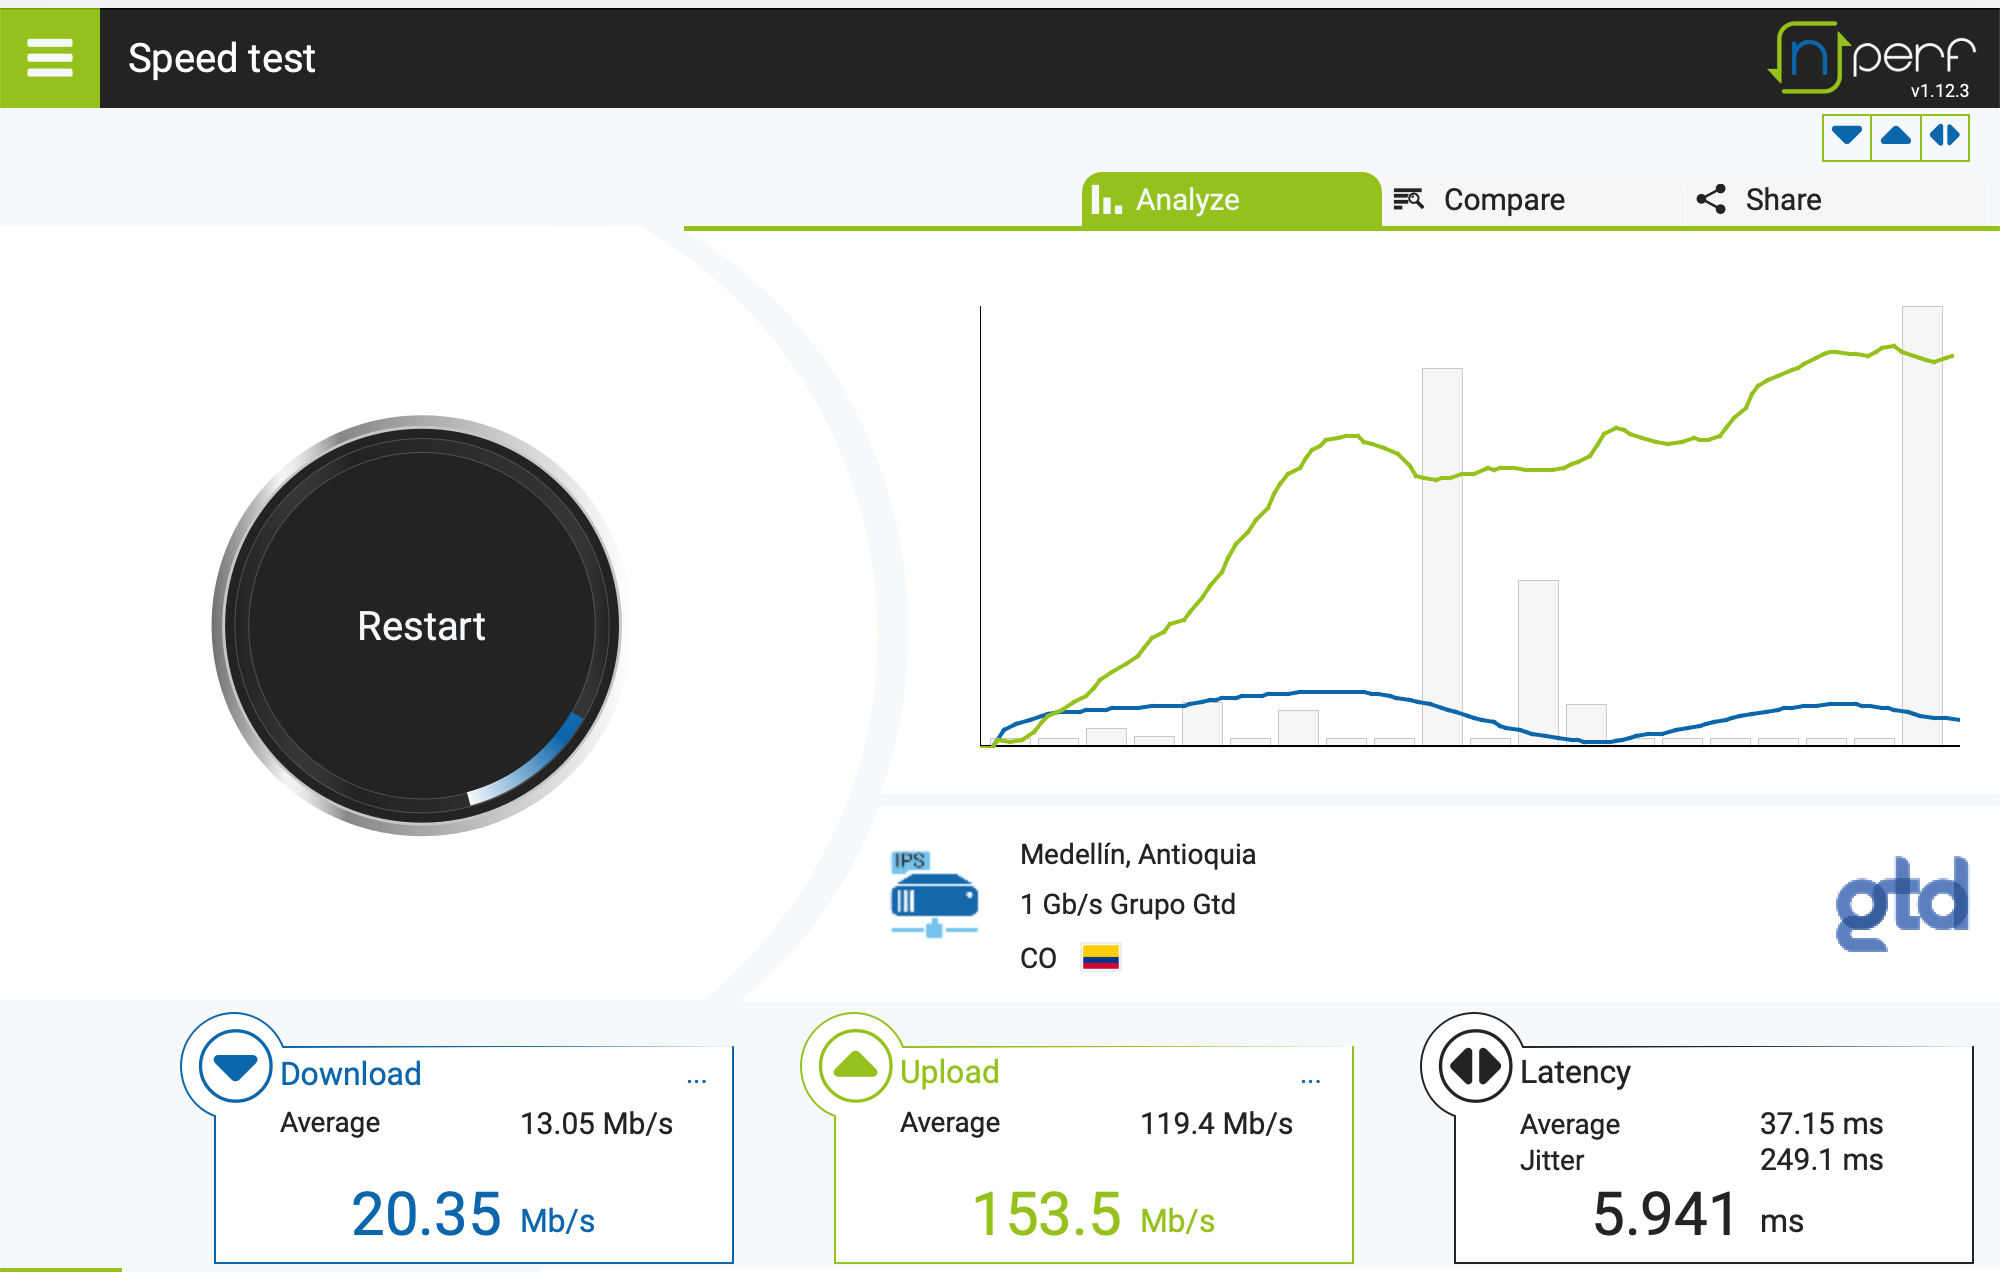Click the Medellín, Antioquia server location

(x=1138, y=854)
